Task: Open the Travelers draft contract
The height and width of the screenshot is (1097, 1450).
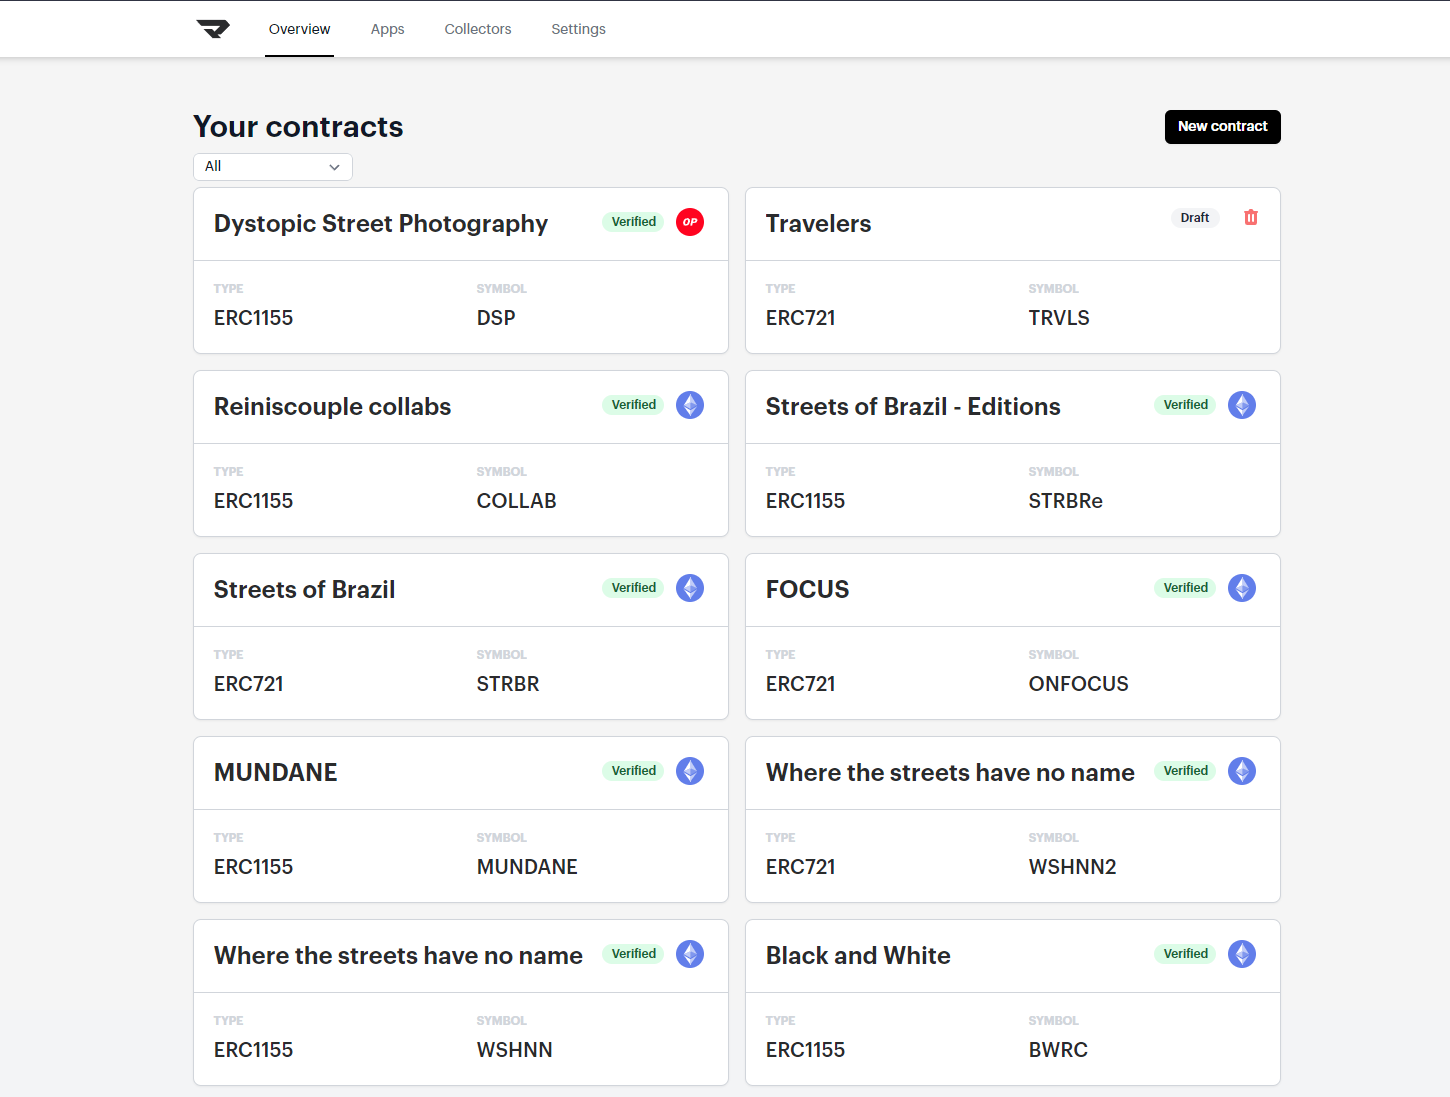Action: click(1013, 271)
